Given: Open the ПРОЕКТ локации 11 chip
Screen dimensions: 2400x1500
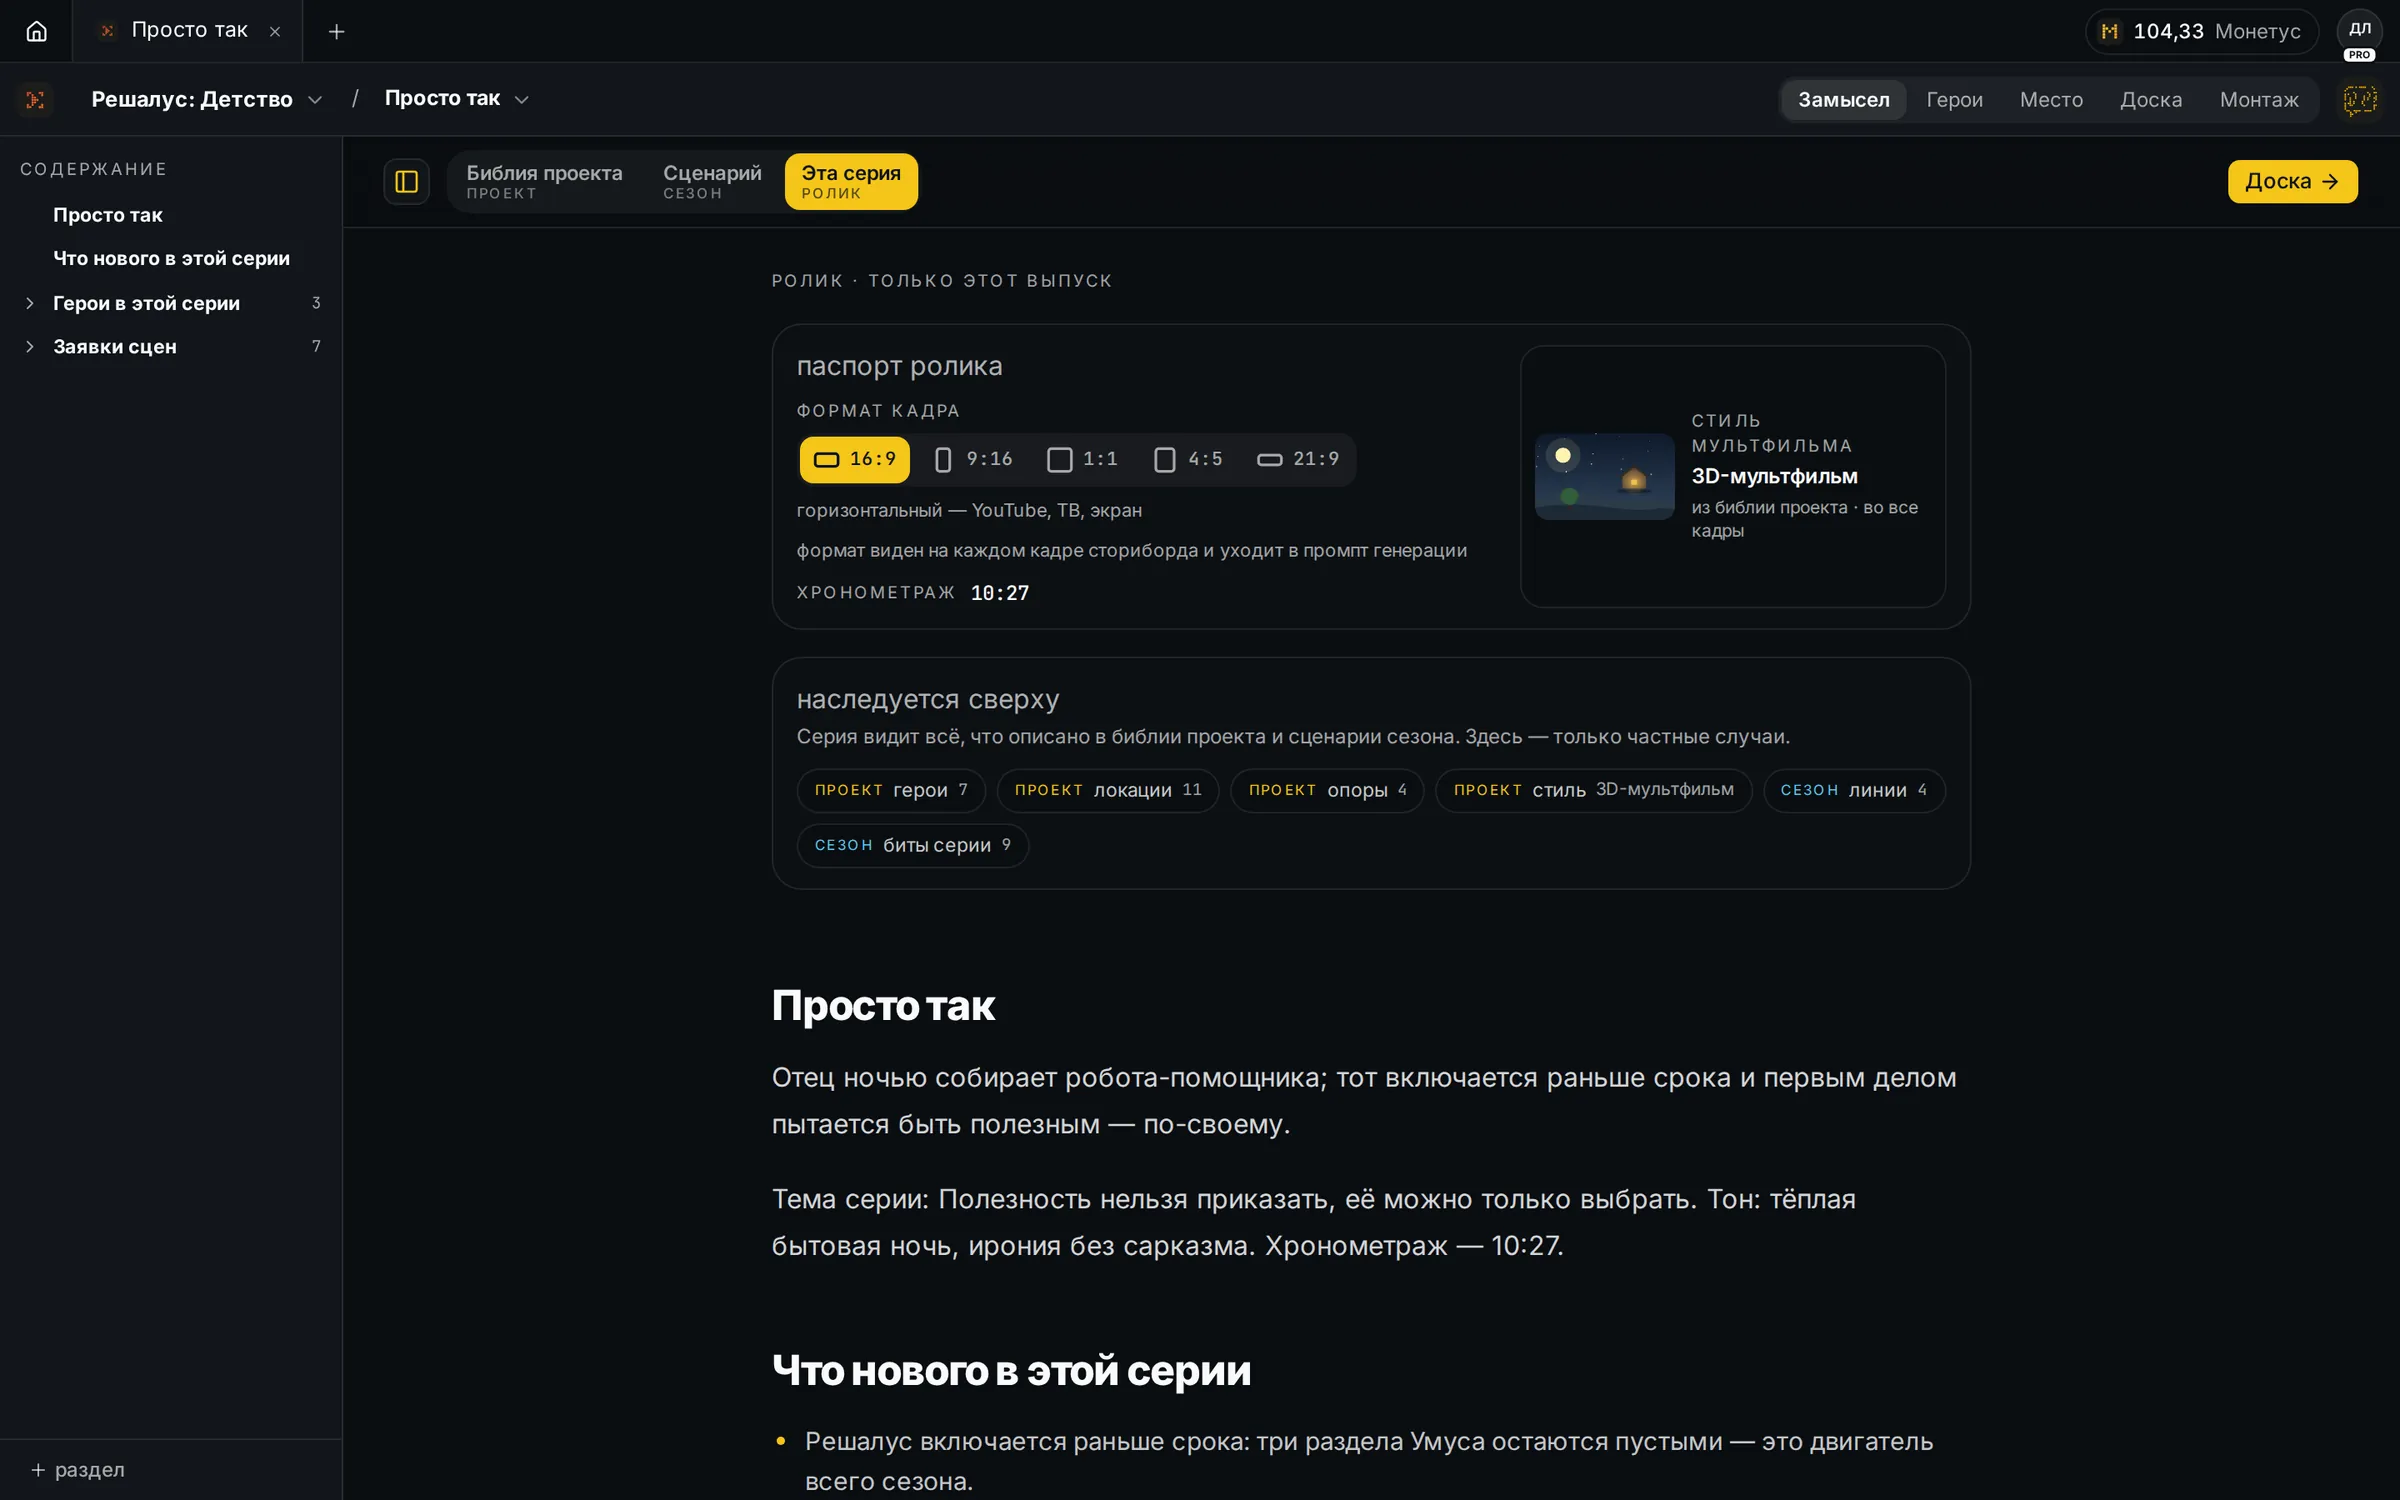Looking at the screenshot, I should coord(1108,790).
